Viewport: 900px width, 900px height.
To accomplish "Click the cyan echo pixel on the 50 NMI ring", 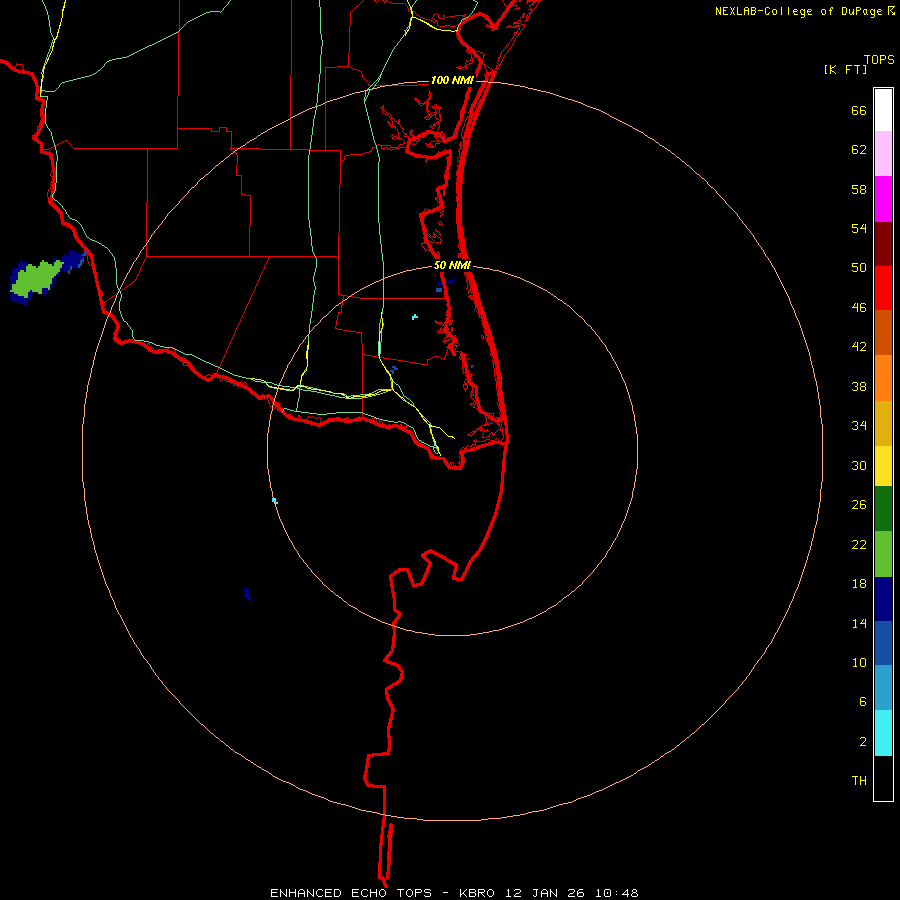I will pos(274,501).
